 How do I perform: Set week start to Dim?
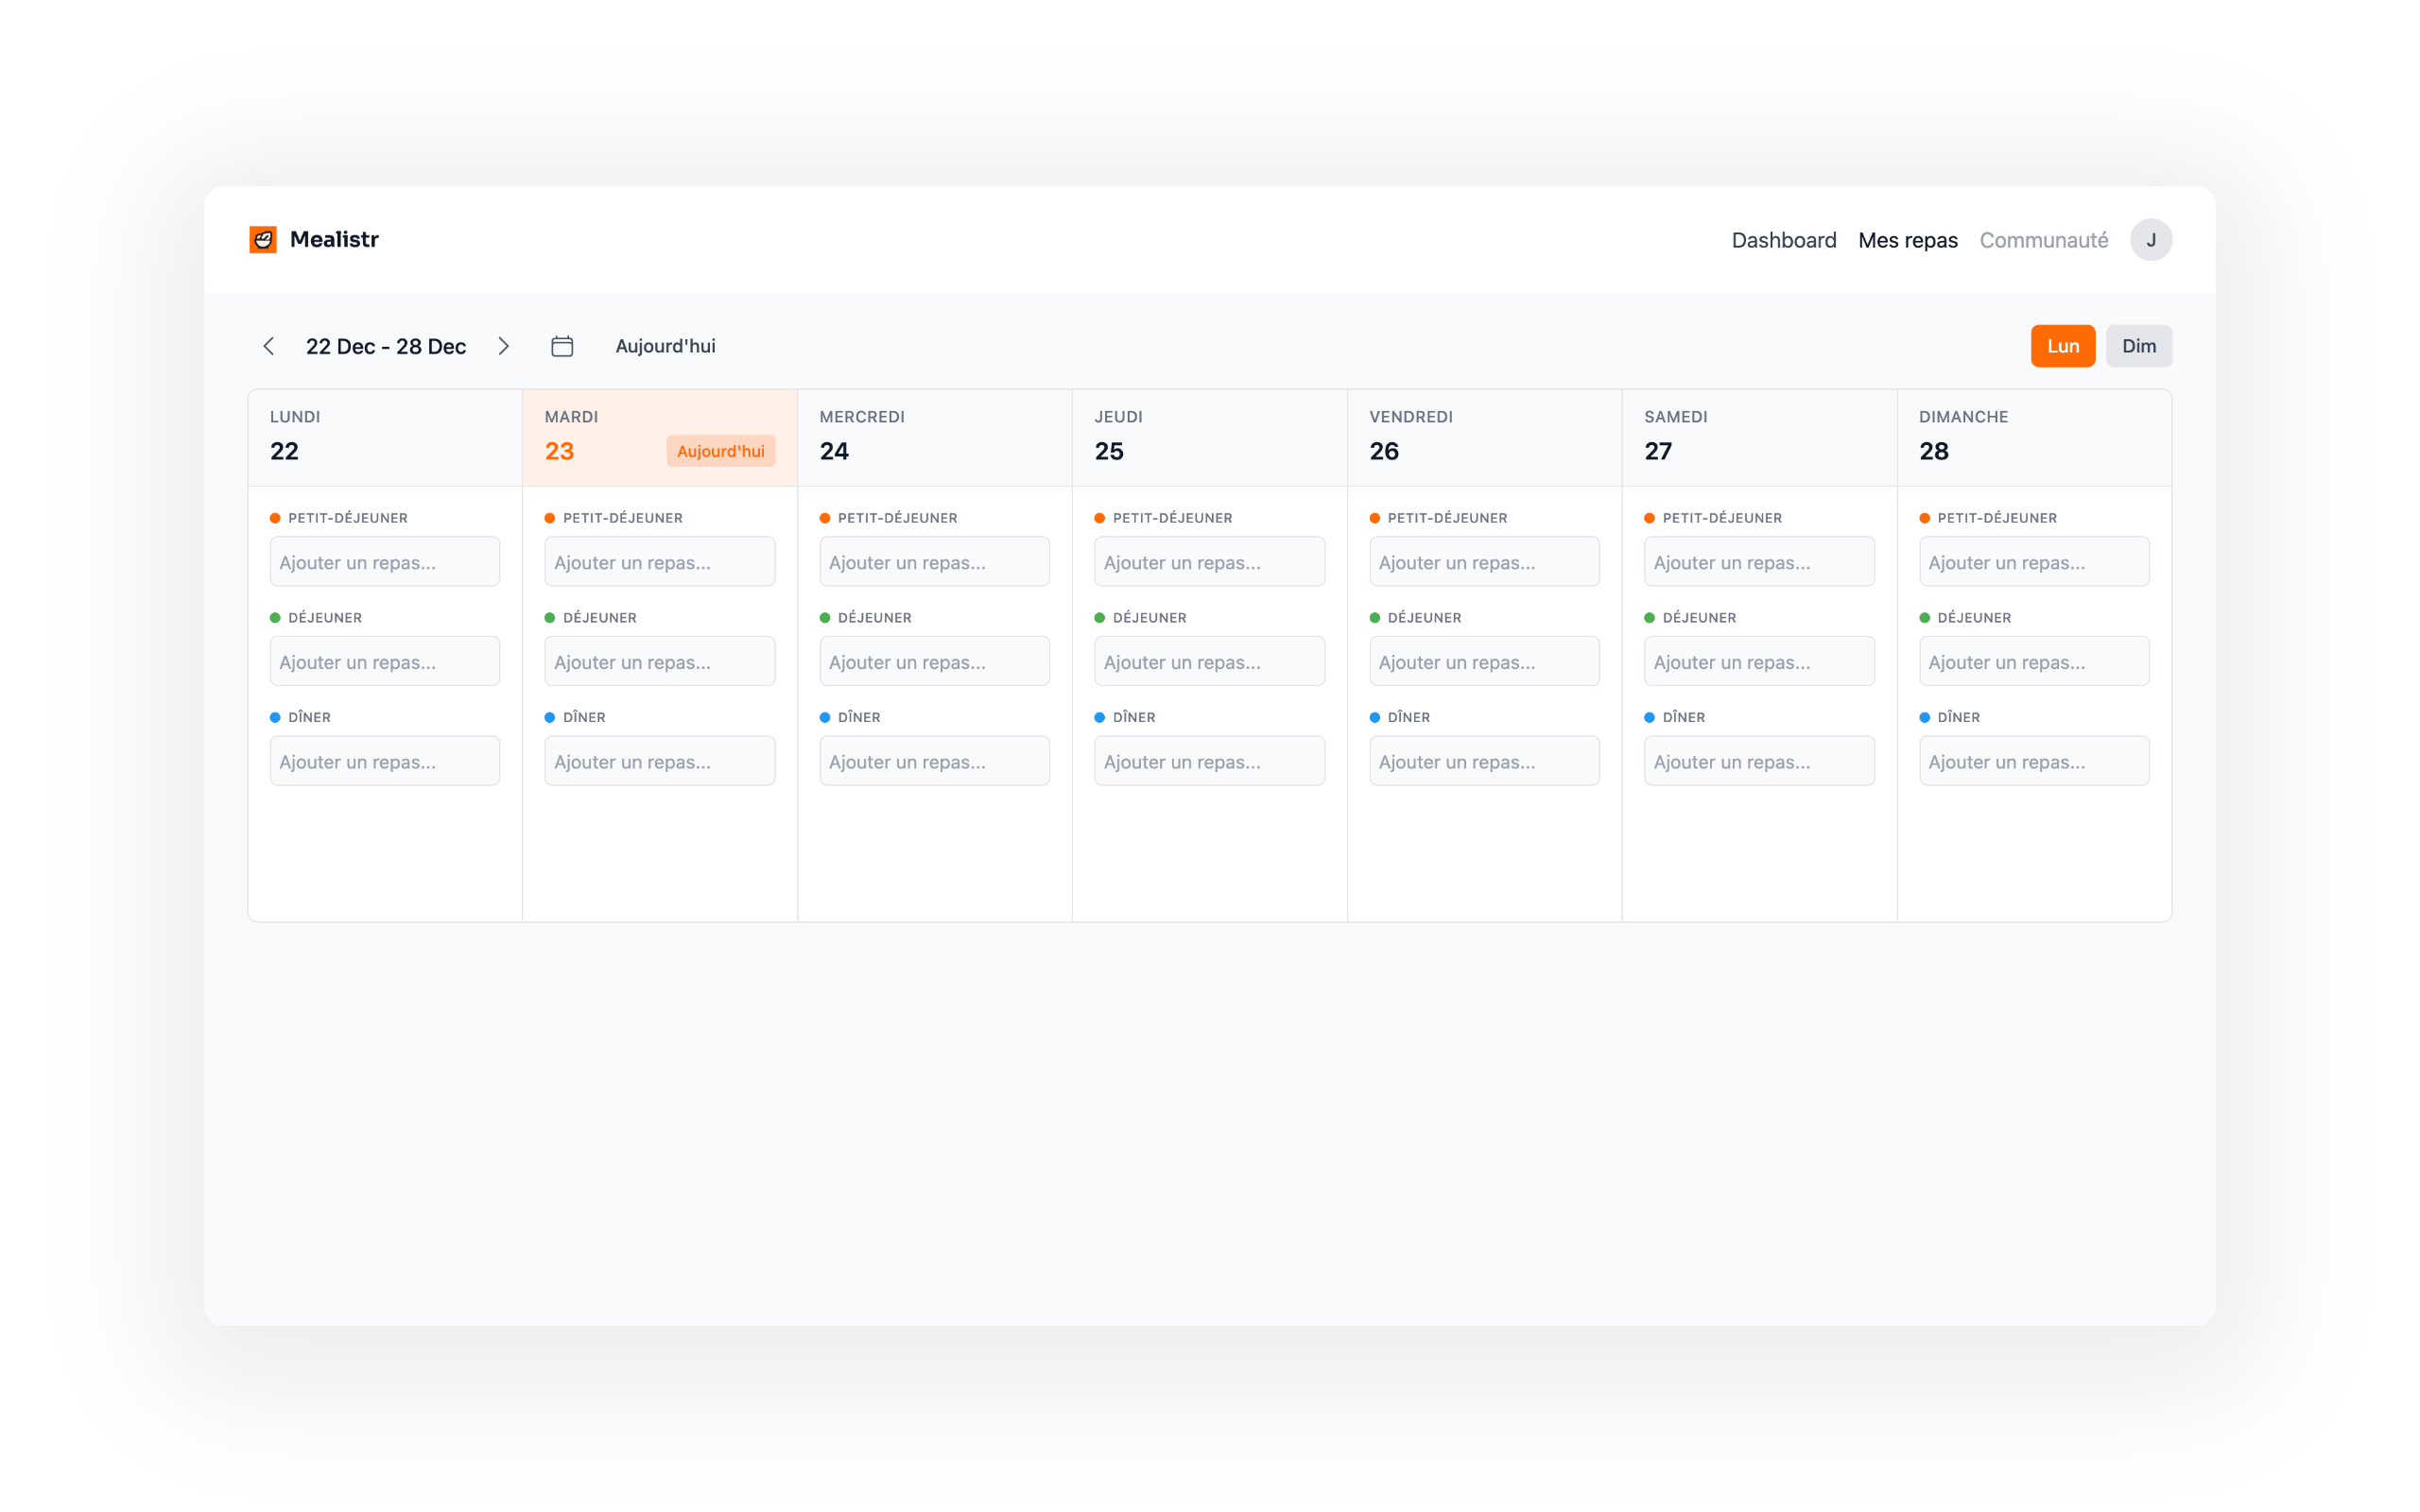(2138, 346)
